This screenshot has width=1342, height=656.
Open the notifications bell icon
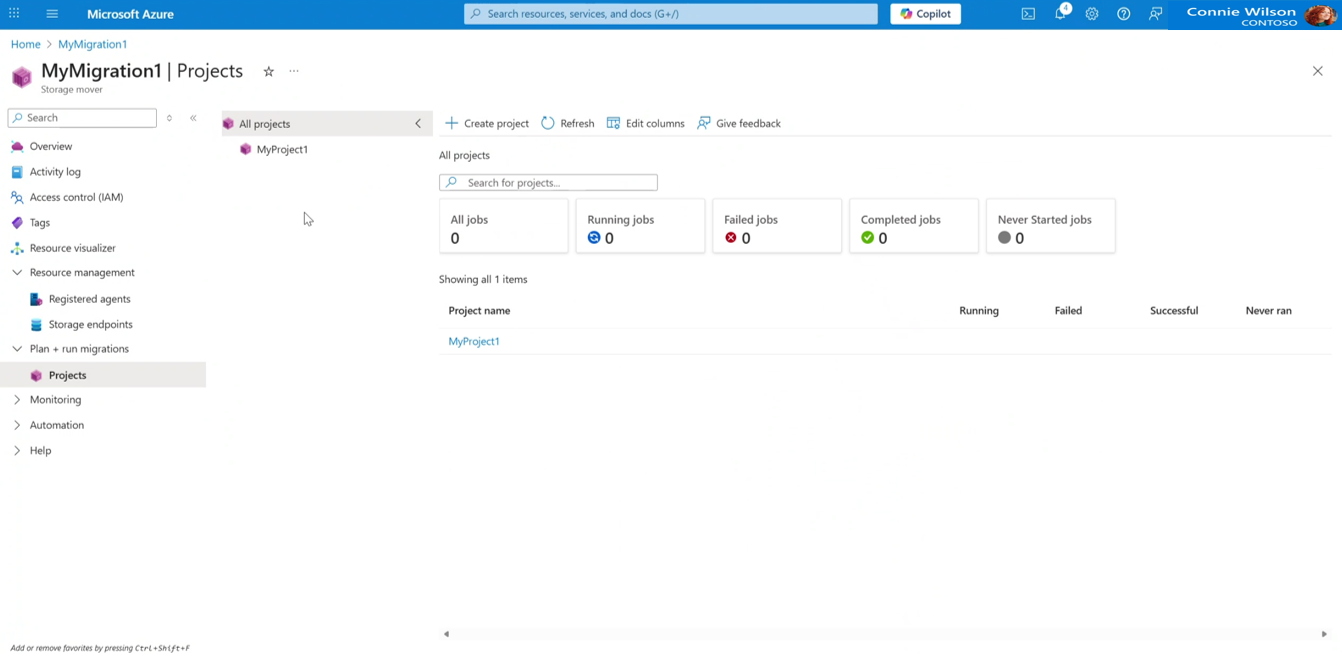(1061, 13)
